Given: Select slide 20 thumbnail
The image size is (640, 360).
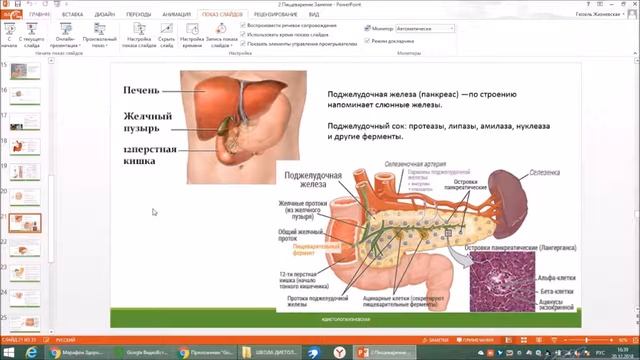Looking at the screenshot, I should click(25, 198).
